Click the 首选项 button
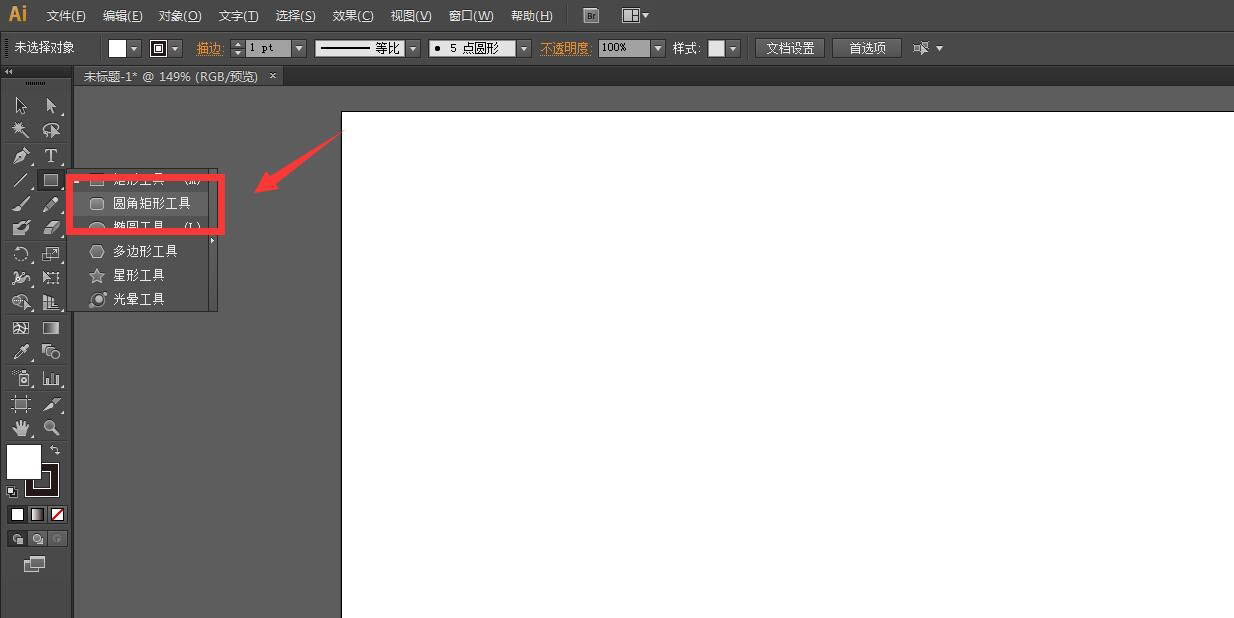The image size is (1234, 618). 866,47
